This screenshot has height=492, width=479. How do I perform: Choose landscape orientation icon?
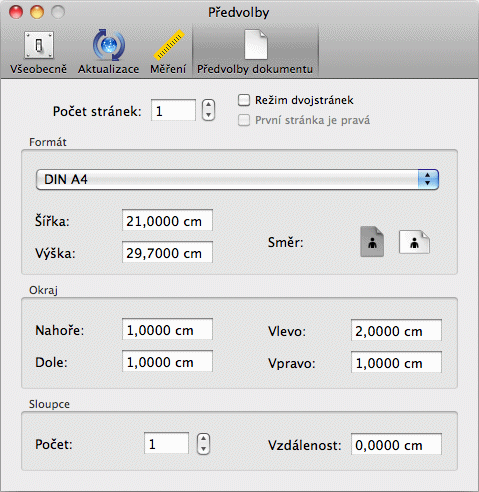414,242
